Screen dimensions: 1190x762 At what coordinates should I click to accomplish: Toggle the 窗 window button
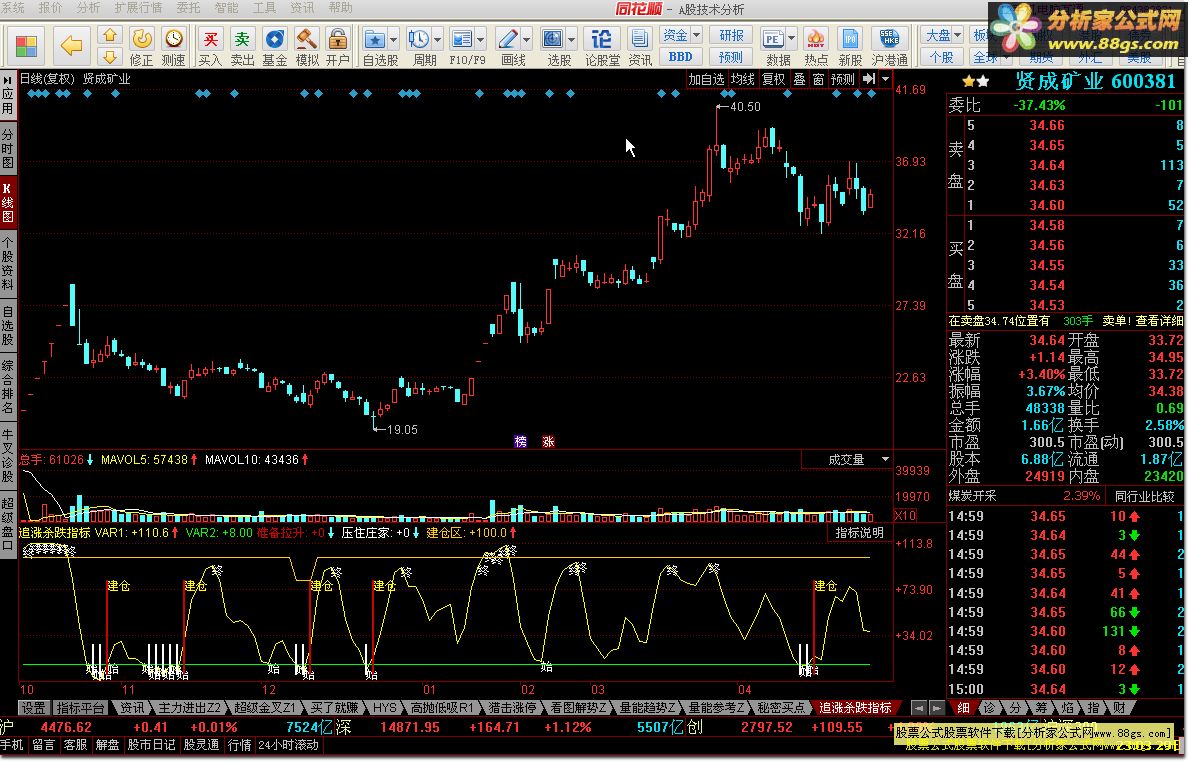pyautogui.click(x=818, y=79)
